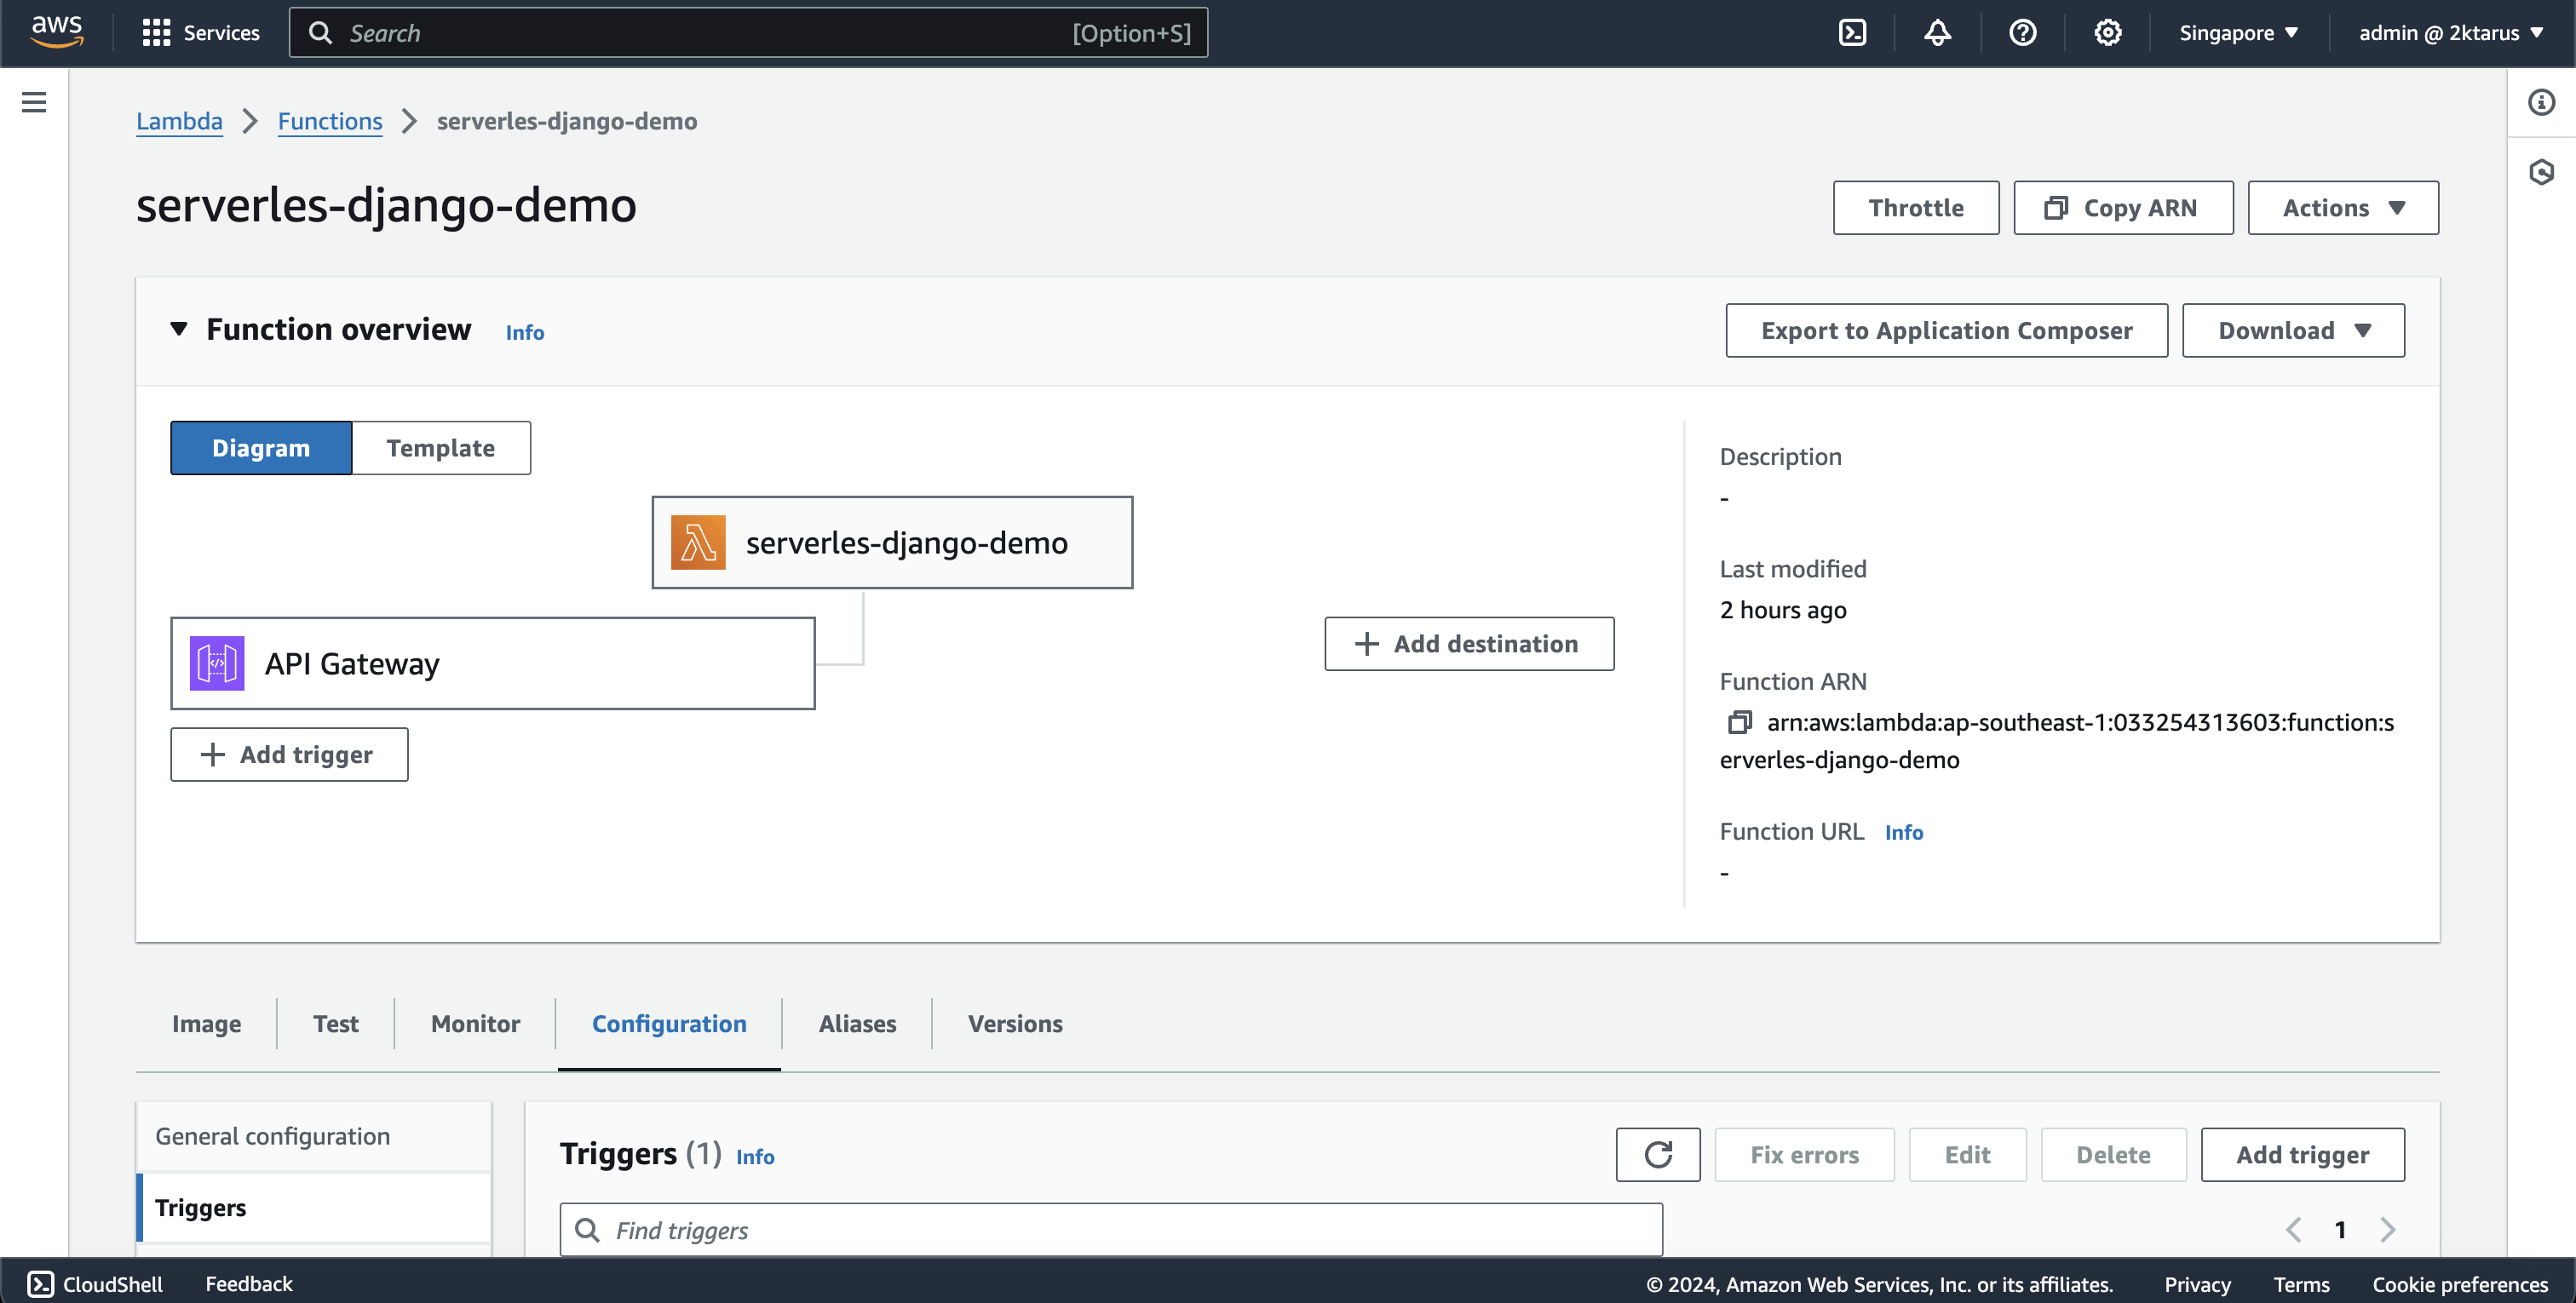Open the settings gear in the top bar
2576x1303 pixels.
coord(2107,33)
